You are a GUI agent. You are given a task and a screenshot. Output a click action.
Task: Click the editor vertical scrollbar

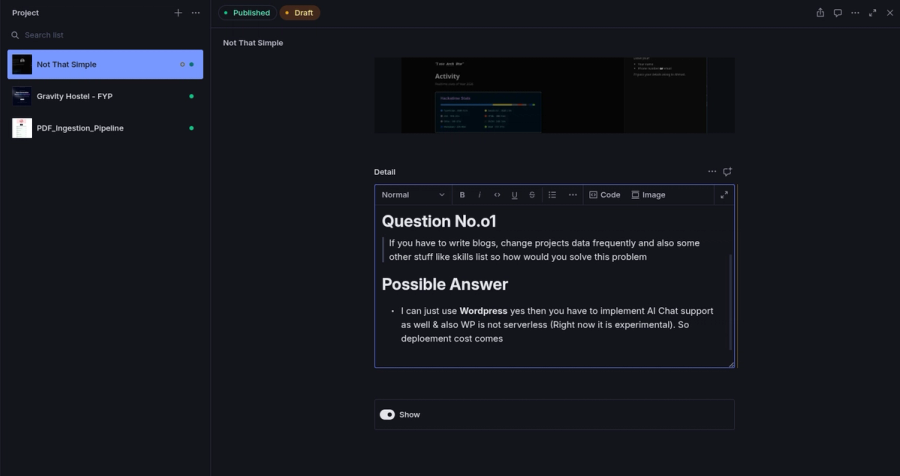pyautogui.click(x=731, y=302)
